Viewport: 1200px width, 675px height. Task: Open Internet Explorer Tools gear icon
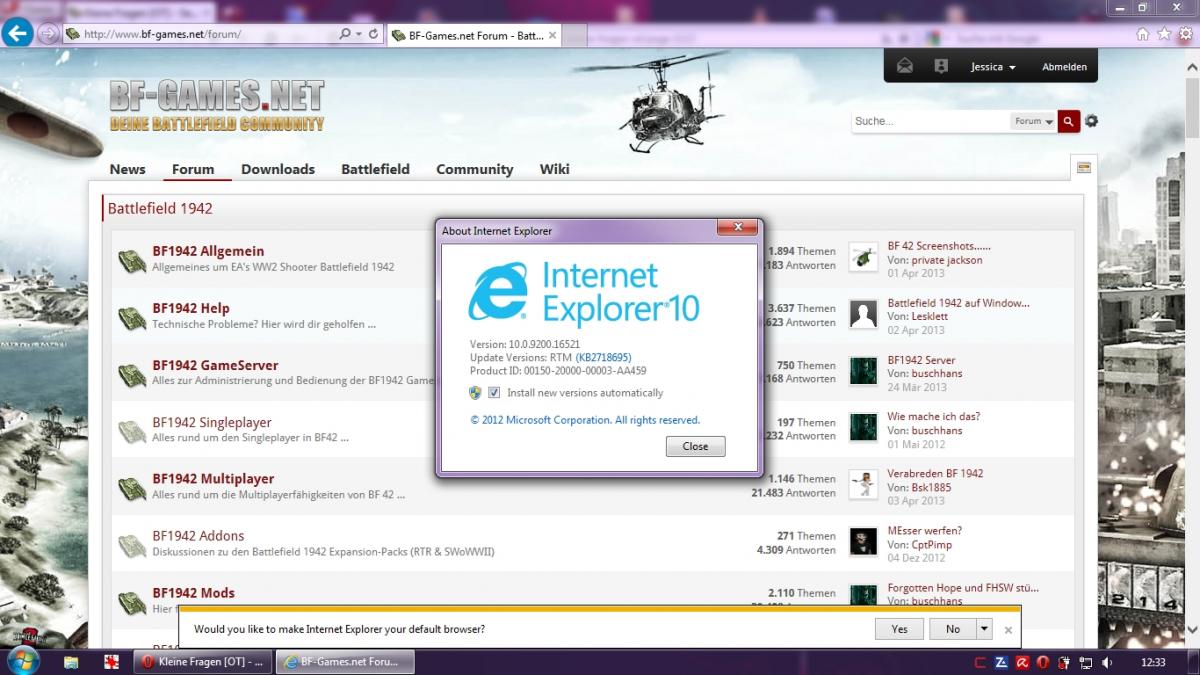tap(1184, 33)
